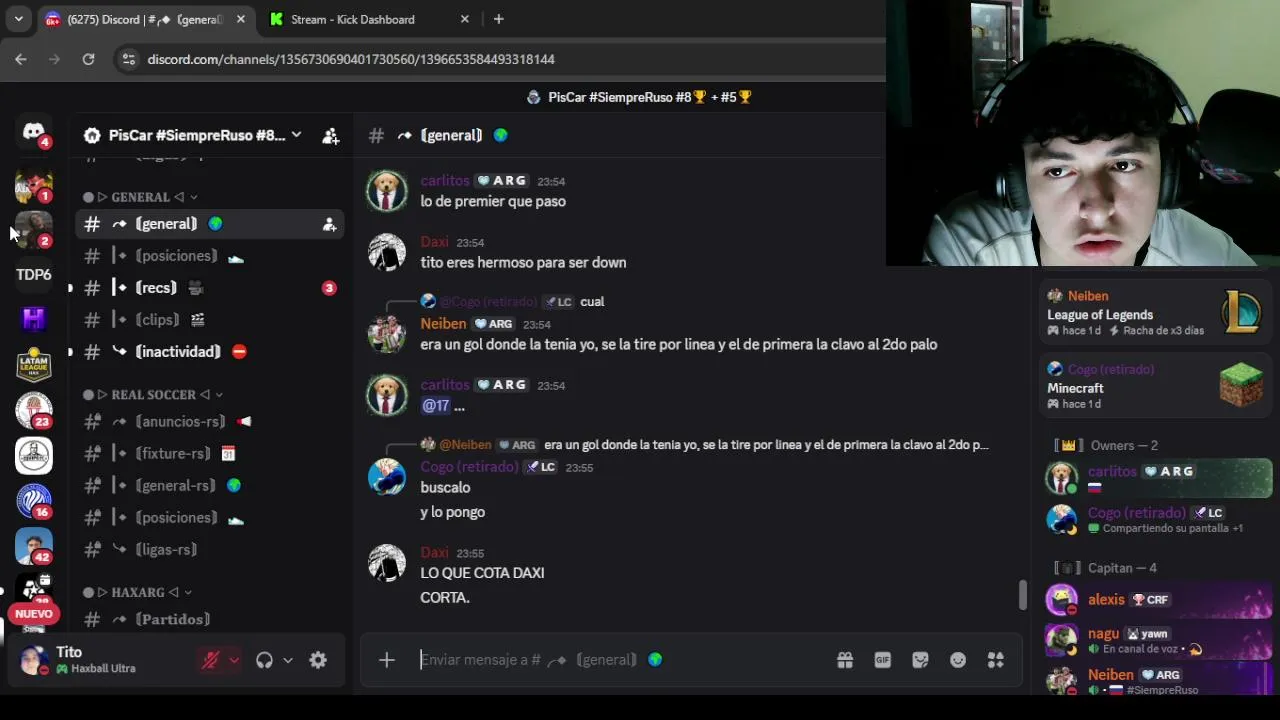Expand microphone options arrow
The image size is (1280, 720).
tap(234, 660)
